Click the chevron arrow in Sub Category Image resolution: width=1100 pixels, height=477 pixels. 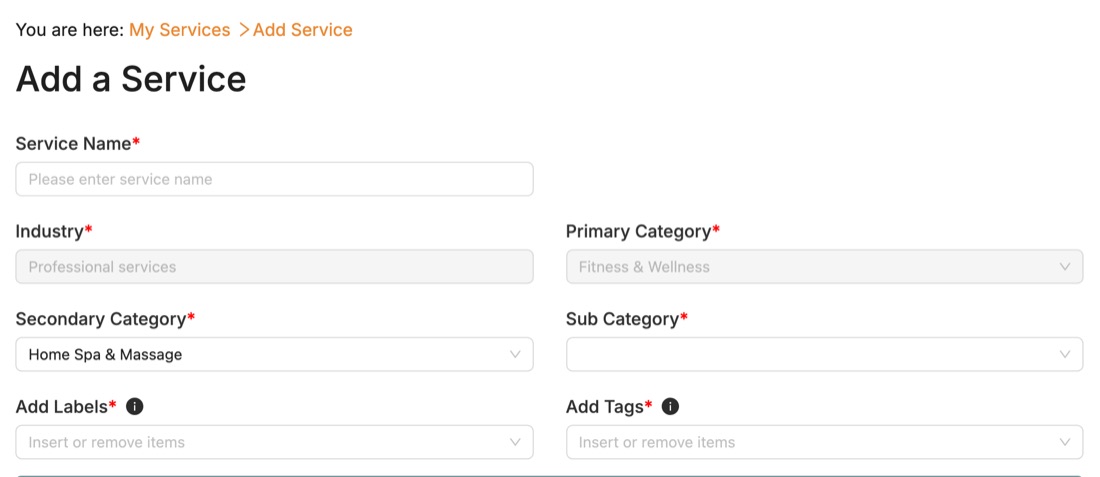1065,354
